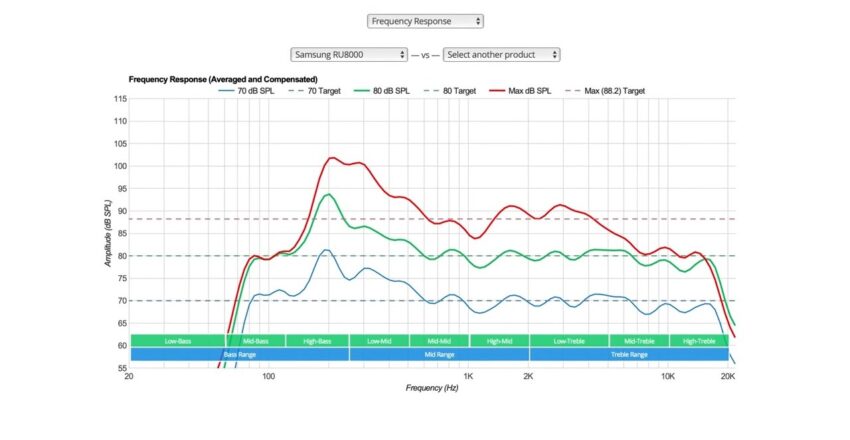Open the Frequency Response dropdown
This screenshot has height=440, width=850.
[x=425, y=21]
